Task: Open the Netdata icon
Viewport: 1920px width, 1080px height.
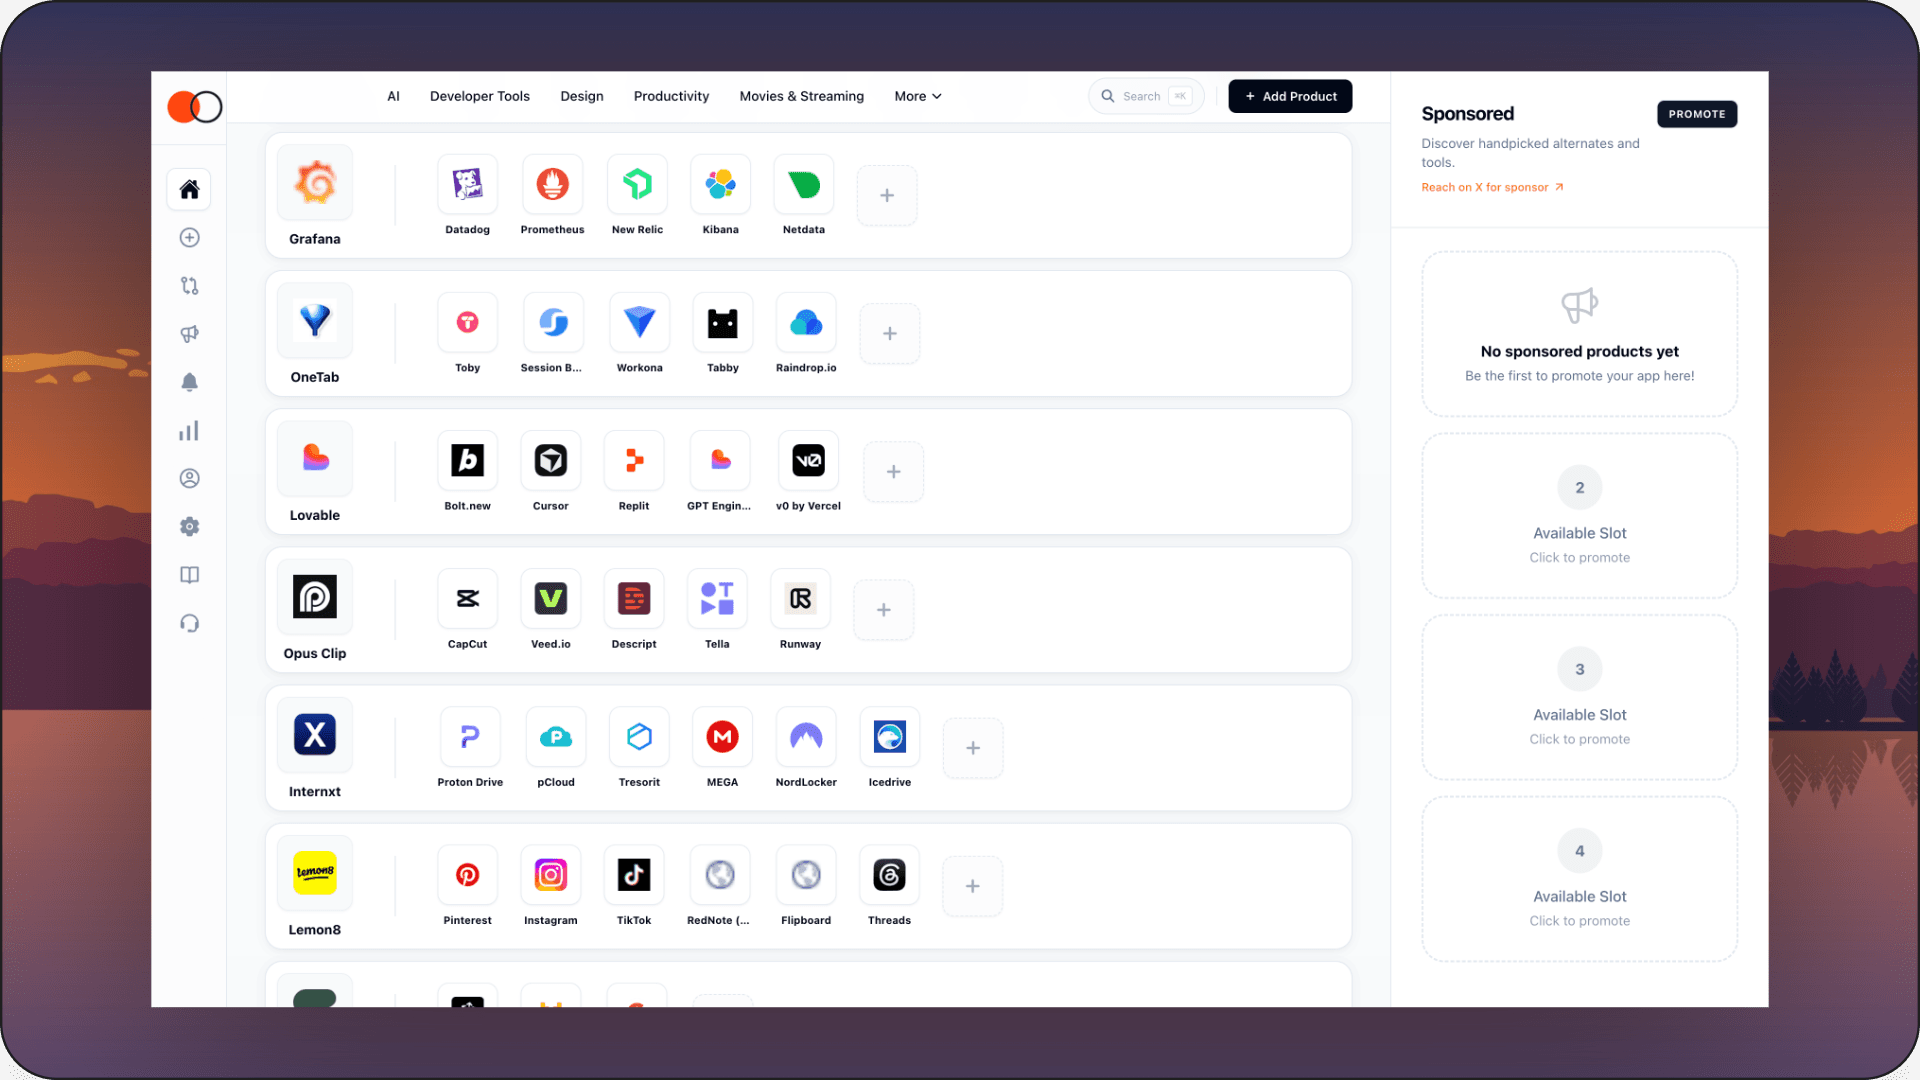Action: tap(804, 184)
